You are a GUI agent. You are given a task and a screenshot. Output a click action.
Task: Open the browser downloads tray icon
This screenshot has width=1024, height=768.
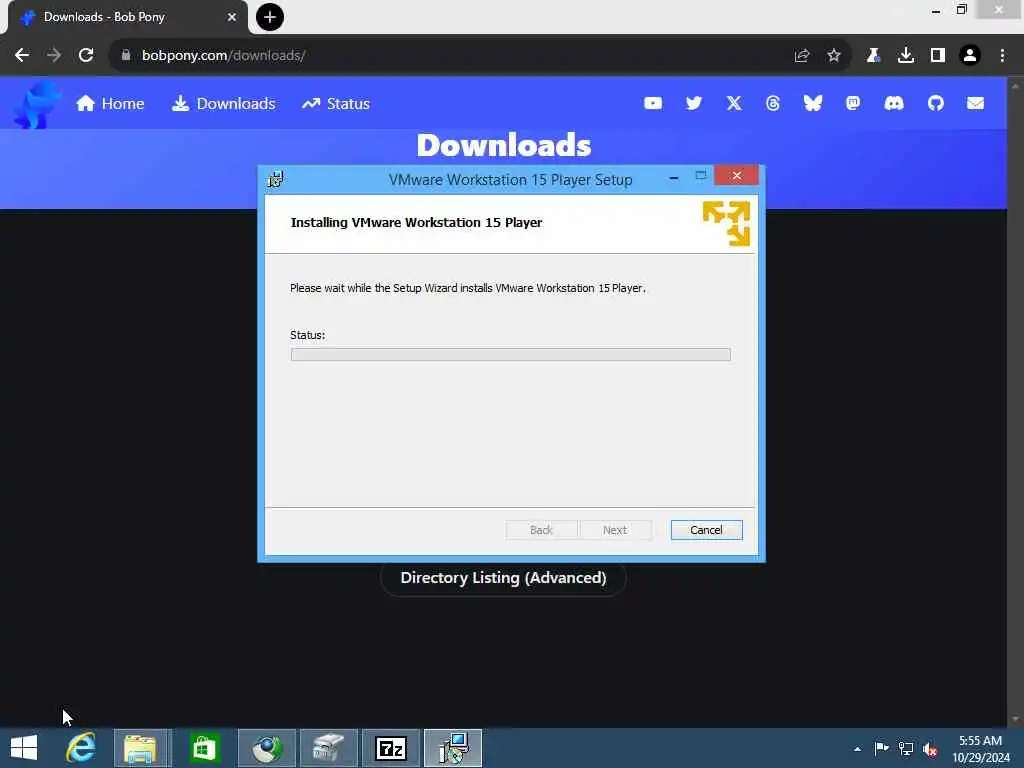click(x=906, y=56)
